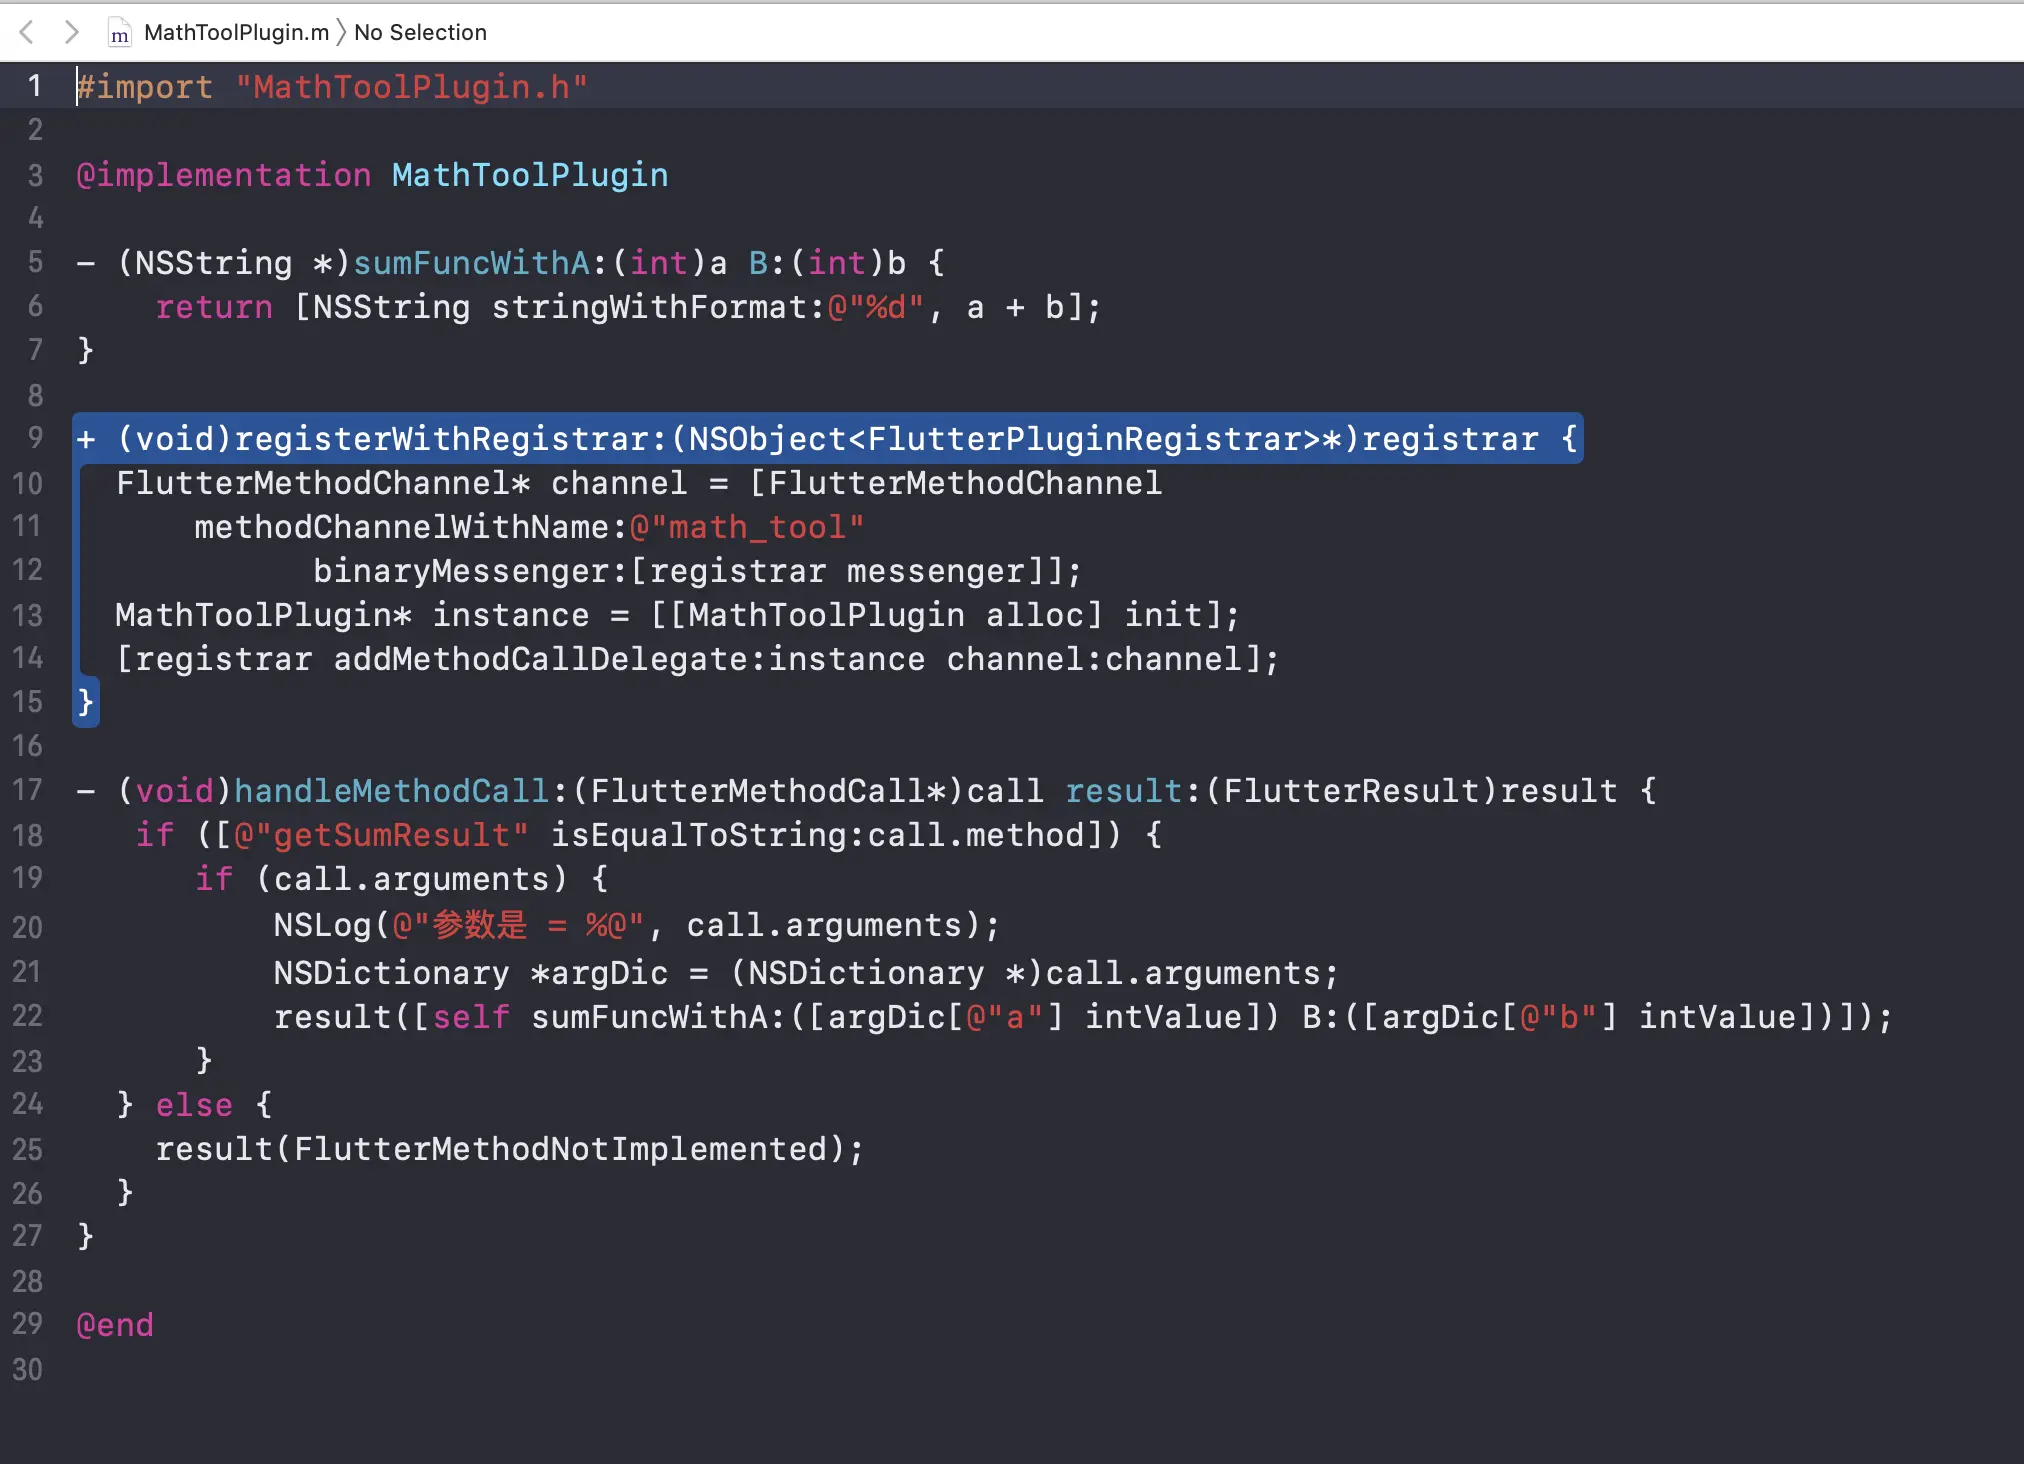Click the back navigation arrow
The width and height of the screenshot is (2024, 1464).
[x=27, y=32]
